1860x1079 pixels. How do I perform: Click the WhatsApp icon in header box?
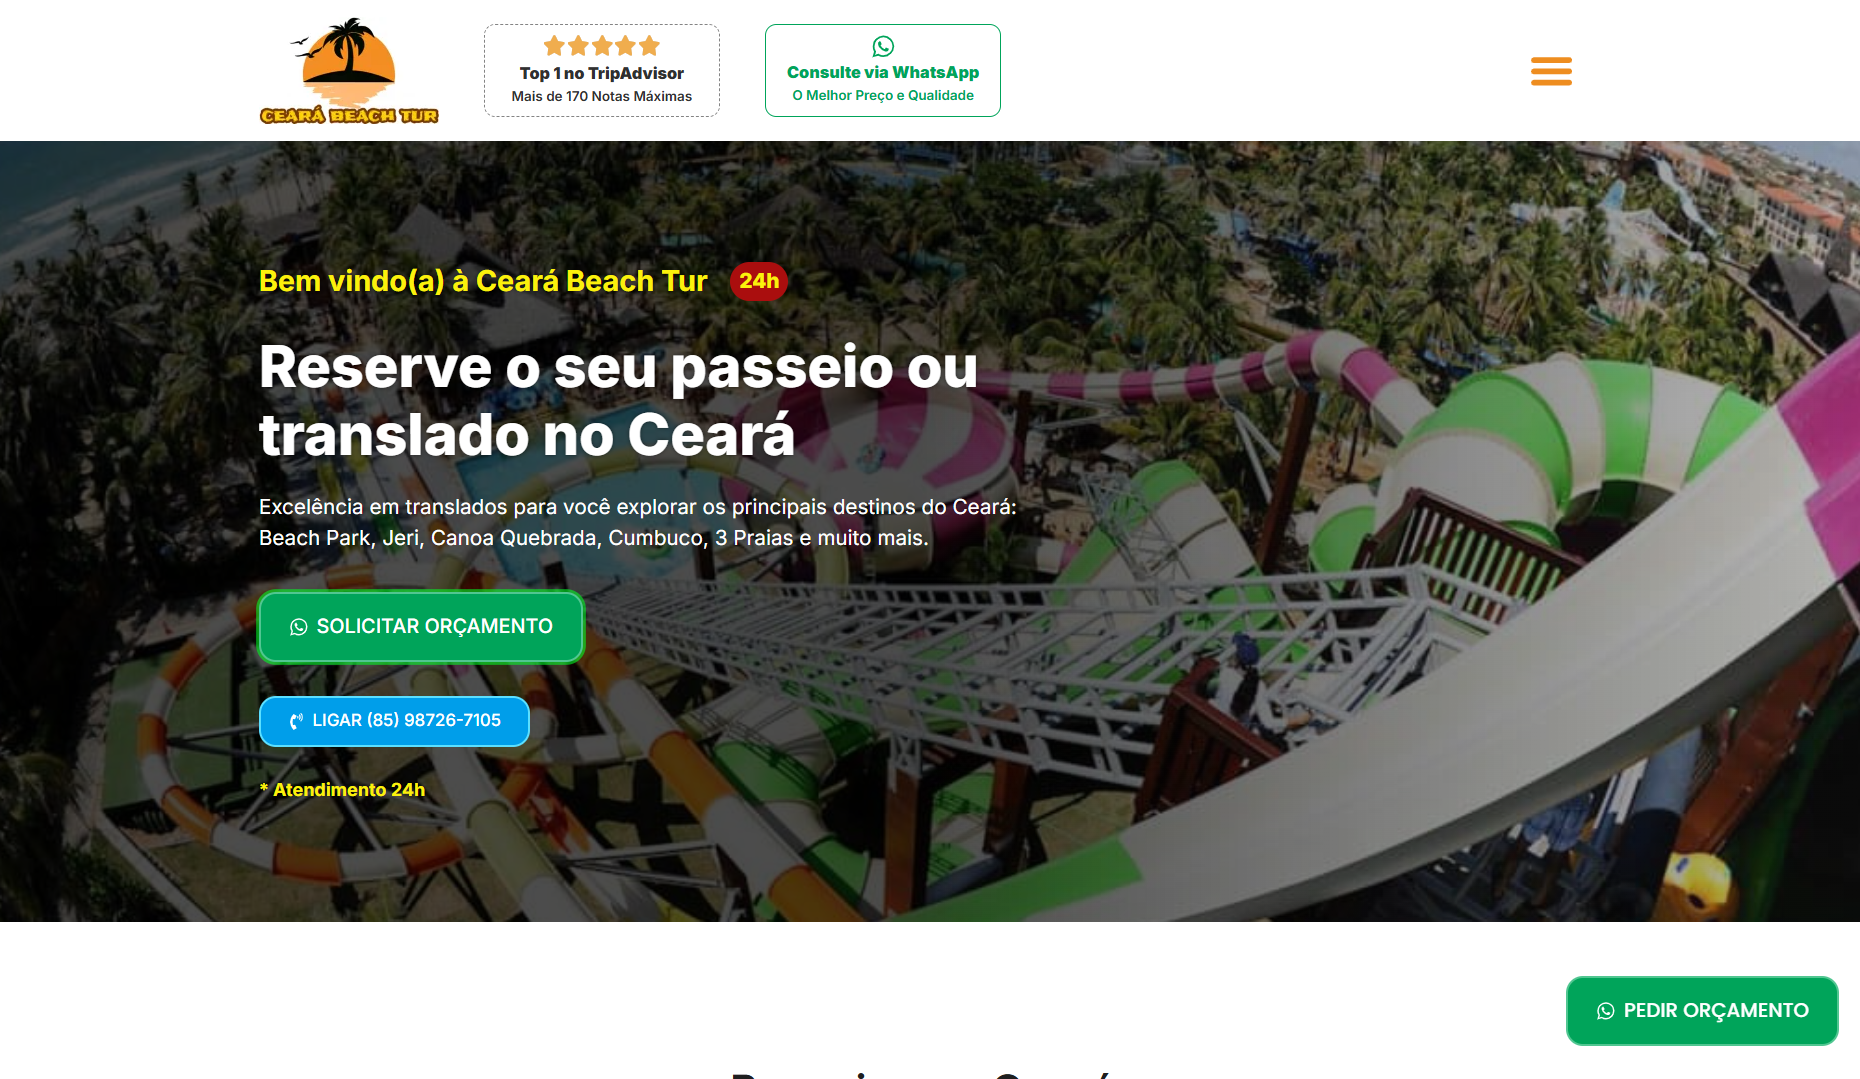(x=883, y=46)
